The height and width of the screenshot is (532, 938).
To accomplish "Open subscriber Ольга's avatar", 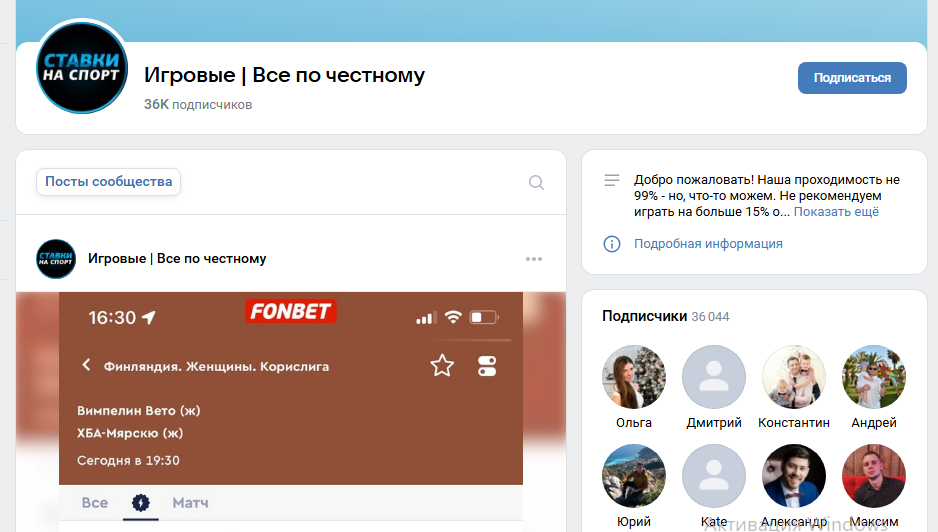I will pyautogui.click(x=634, y=377).
